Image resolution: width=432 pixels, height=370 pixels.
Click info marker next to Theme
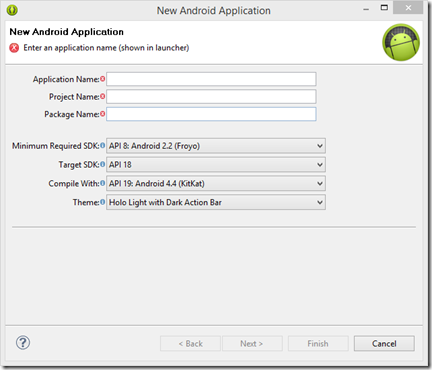[103, 202]
